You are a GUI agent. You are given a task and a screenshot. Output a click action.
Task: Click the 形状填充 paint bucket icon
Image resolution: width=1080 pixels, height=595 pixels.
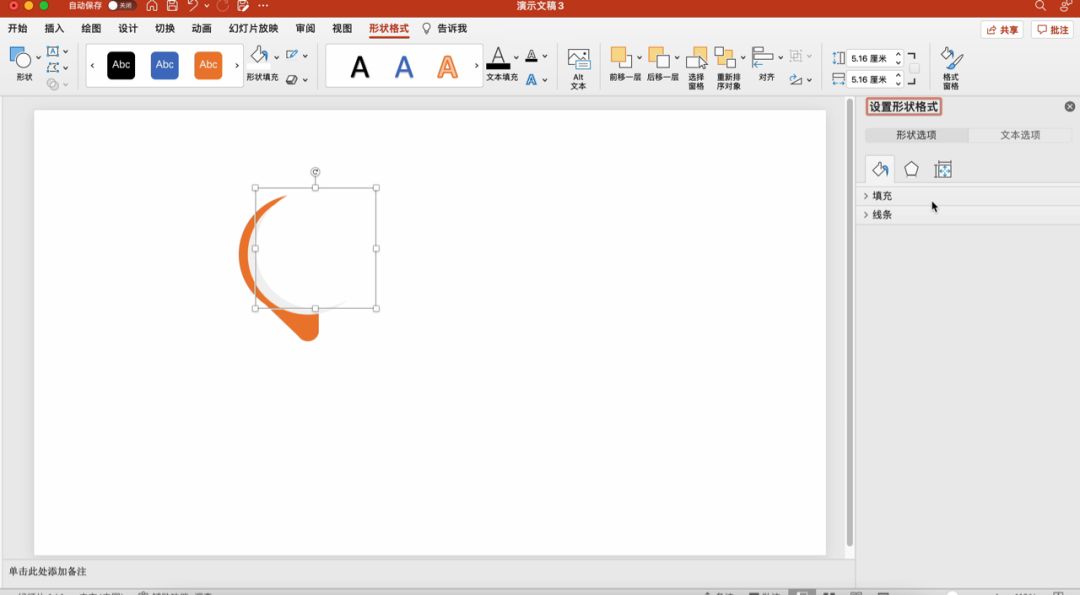[x=260, y=55]
